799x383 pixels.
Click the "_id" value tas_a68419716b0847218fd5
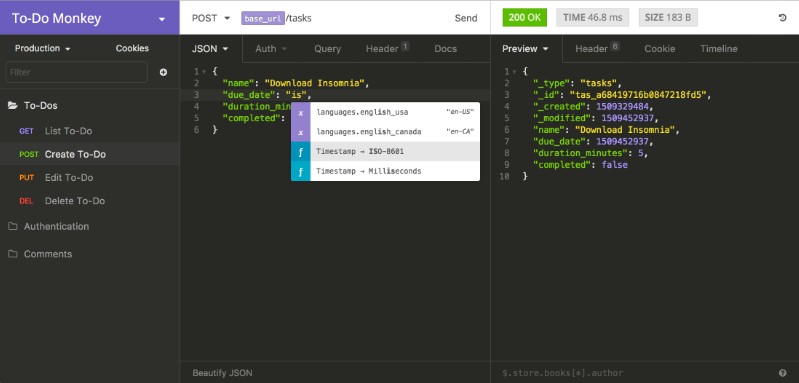tap(639, 95)
